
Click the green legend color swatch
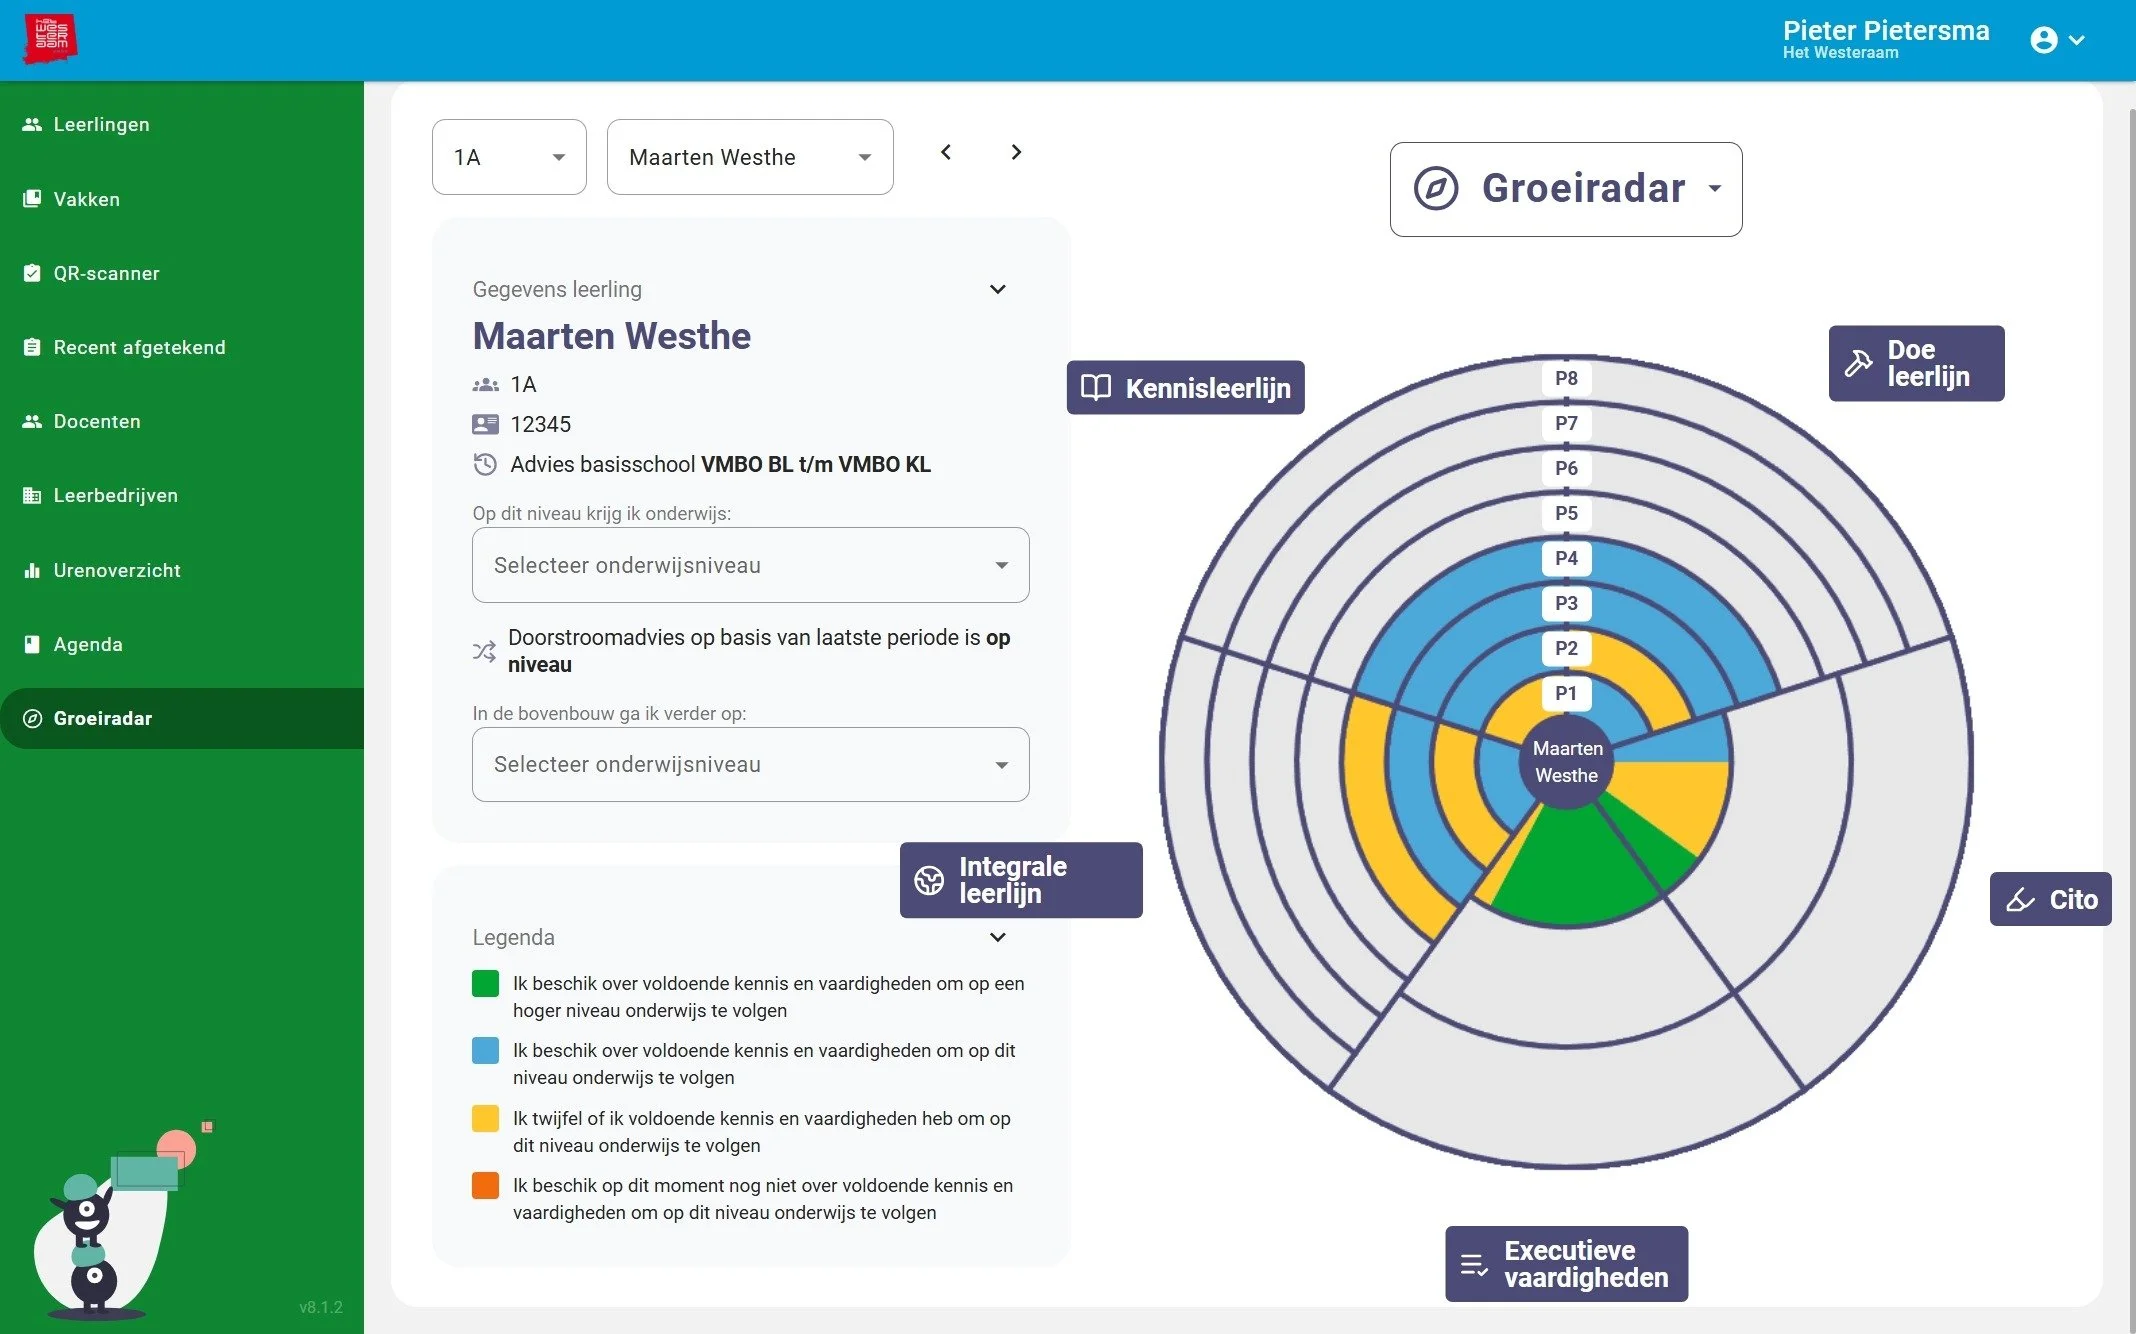click(x=485, y=984)
